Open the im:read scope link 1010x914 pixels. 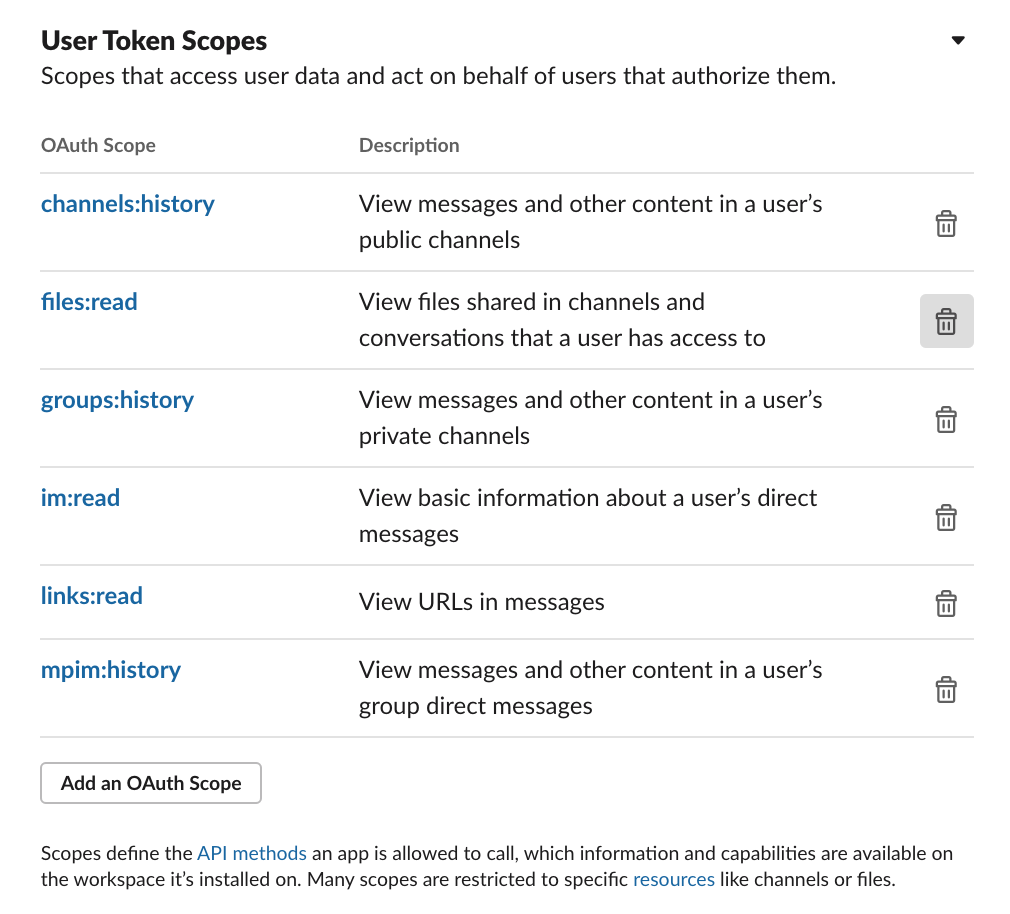coord(80,497)
